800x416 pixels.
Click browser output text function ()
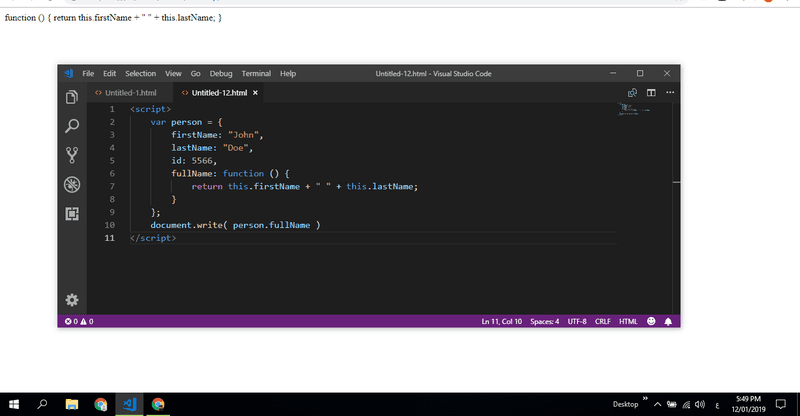[24, 17]
